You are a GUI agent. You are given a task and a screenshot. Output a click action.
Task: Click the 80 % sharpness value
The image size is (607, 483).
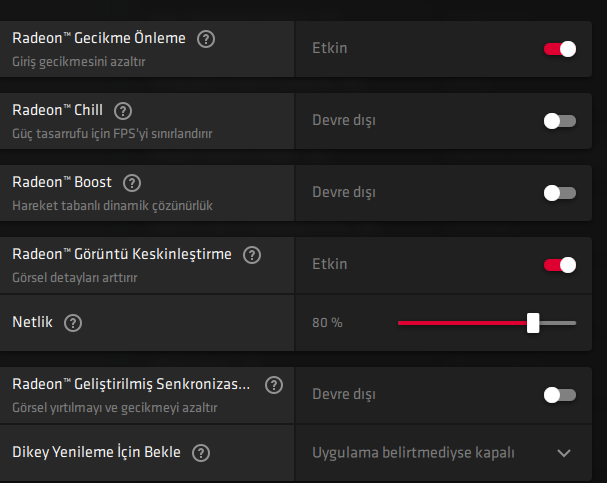click(x=327, y=323)
